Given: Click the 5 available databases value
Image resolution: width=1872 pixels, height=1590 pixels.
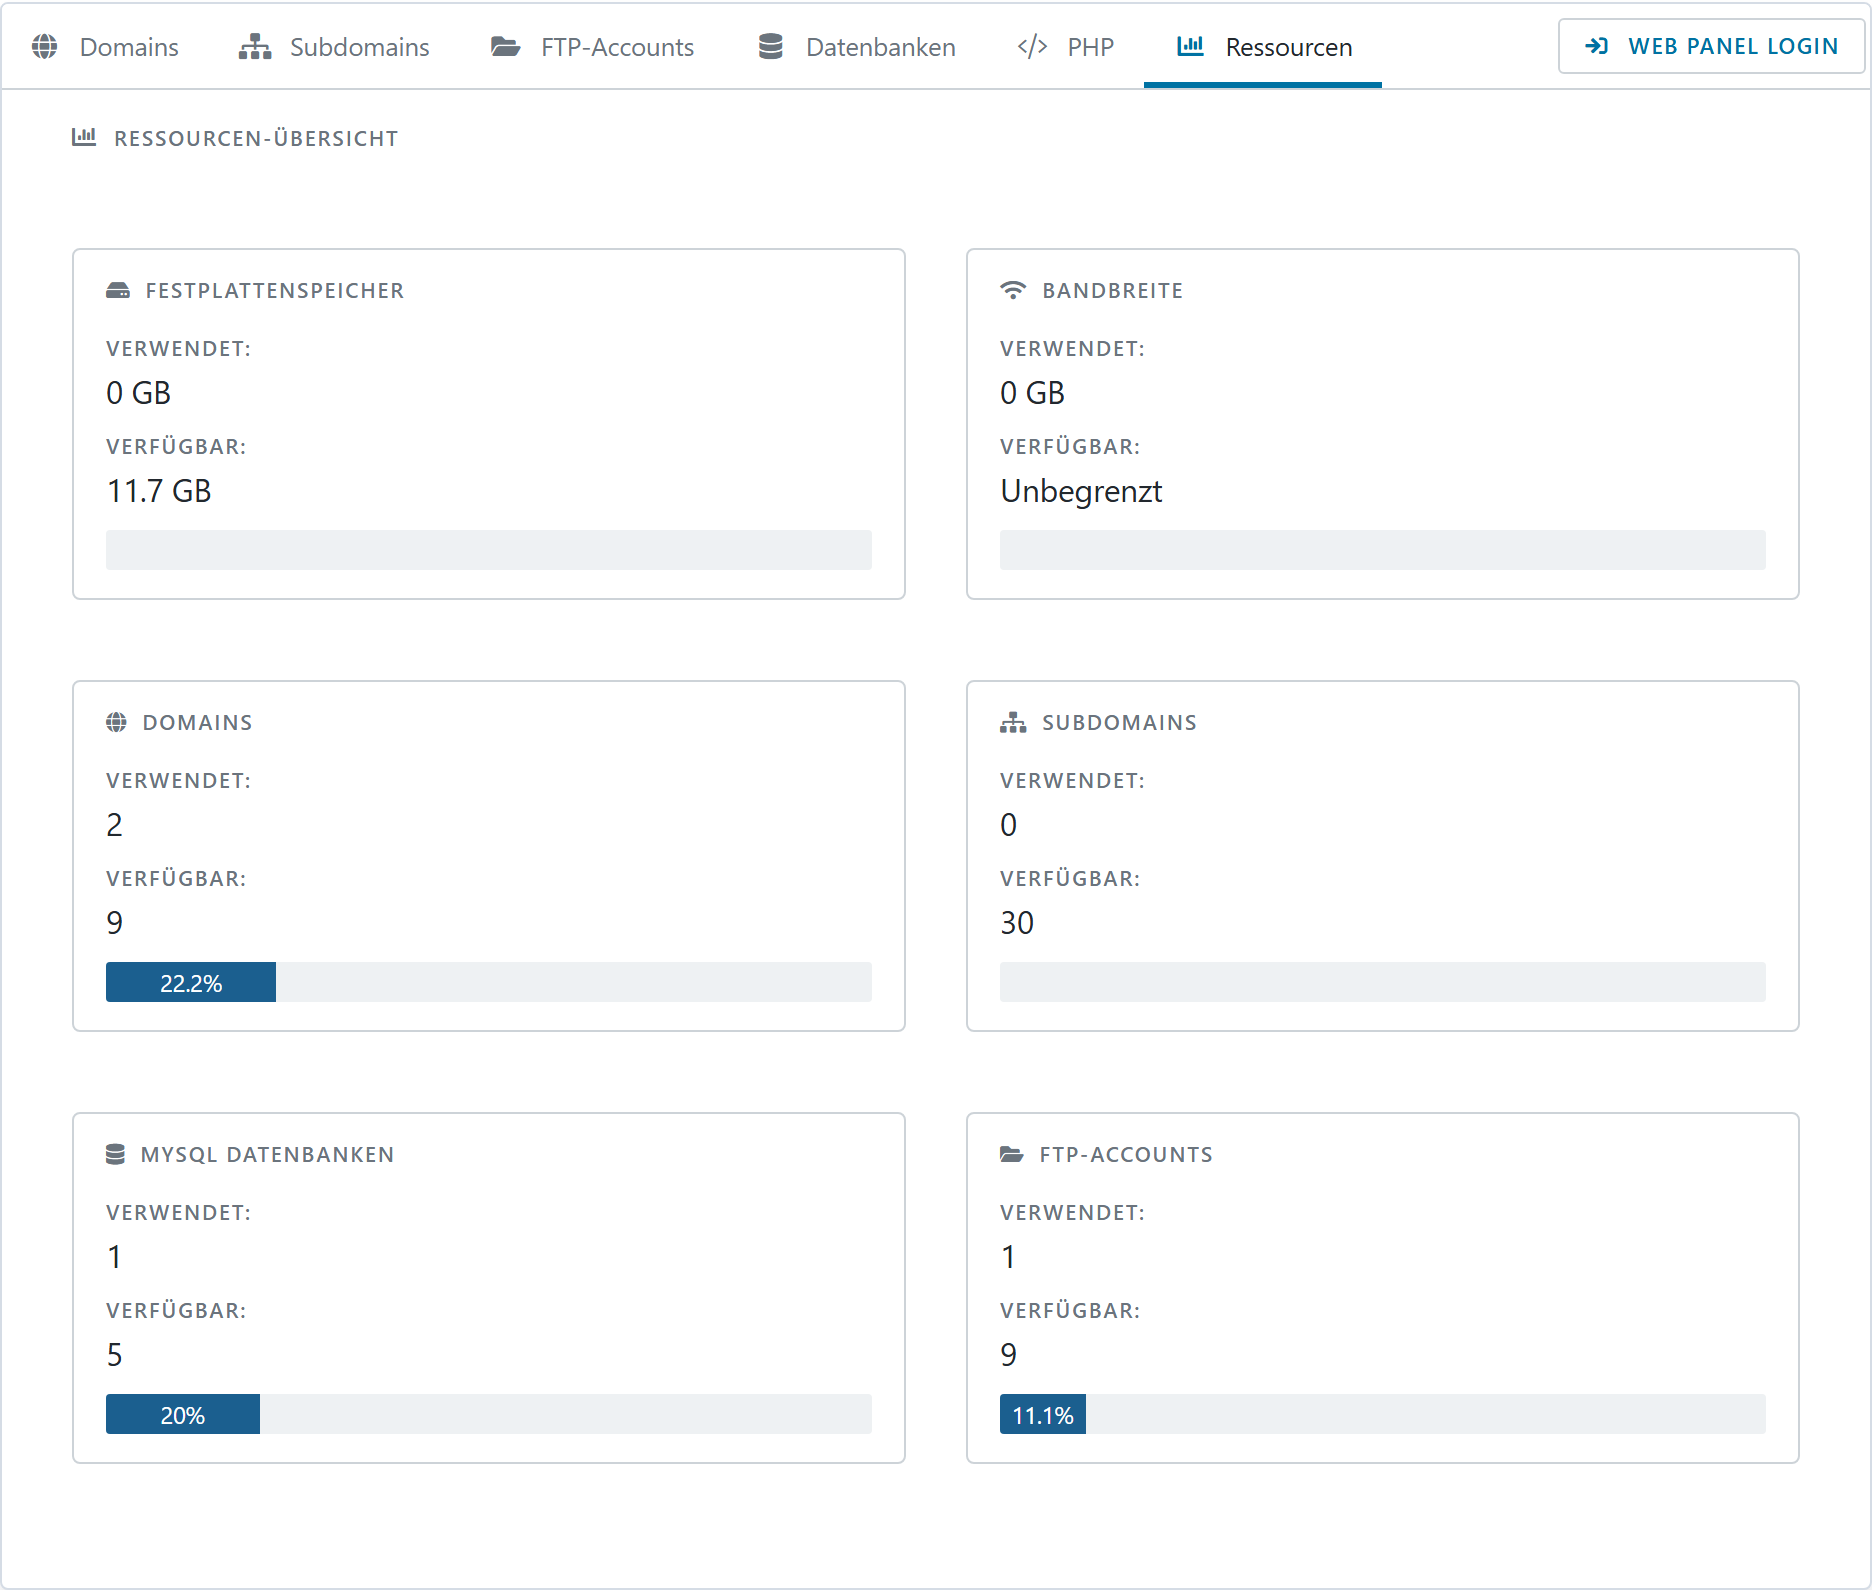Looking at the screenshot, I should (115, 1355).
